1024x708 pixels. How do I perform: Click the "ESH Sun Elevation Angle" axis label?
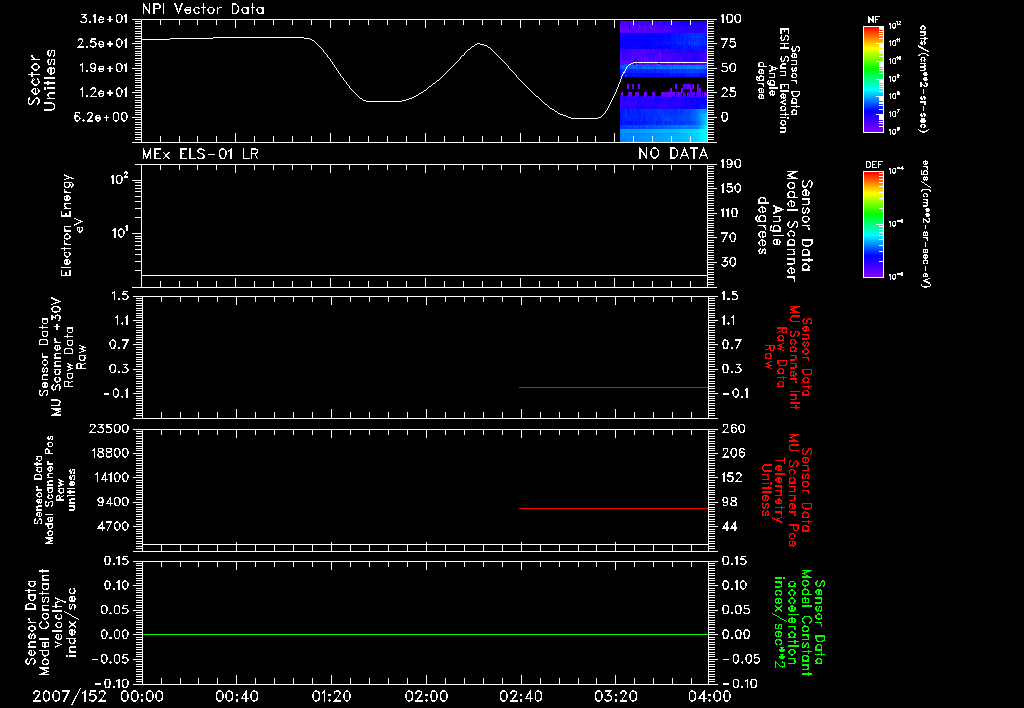pyautogui.click(x=776, y=81)
